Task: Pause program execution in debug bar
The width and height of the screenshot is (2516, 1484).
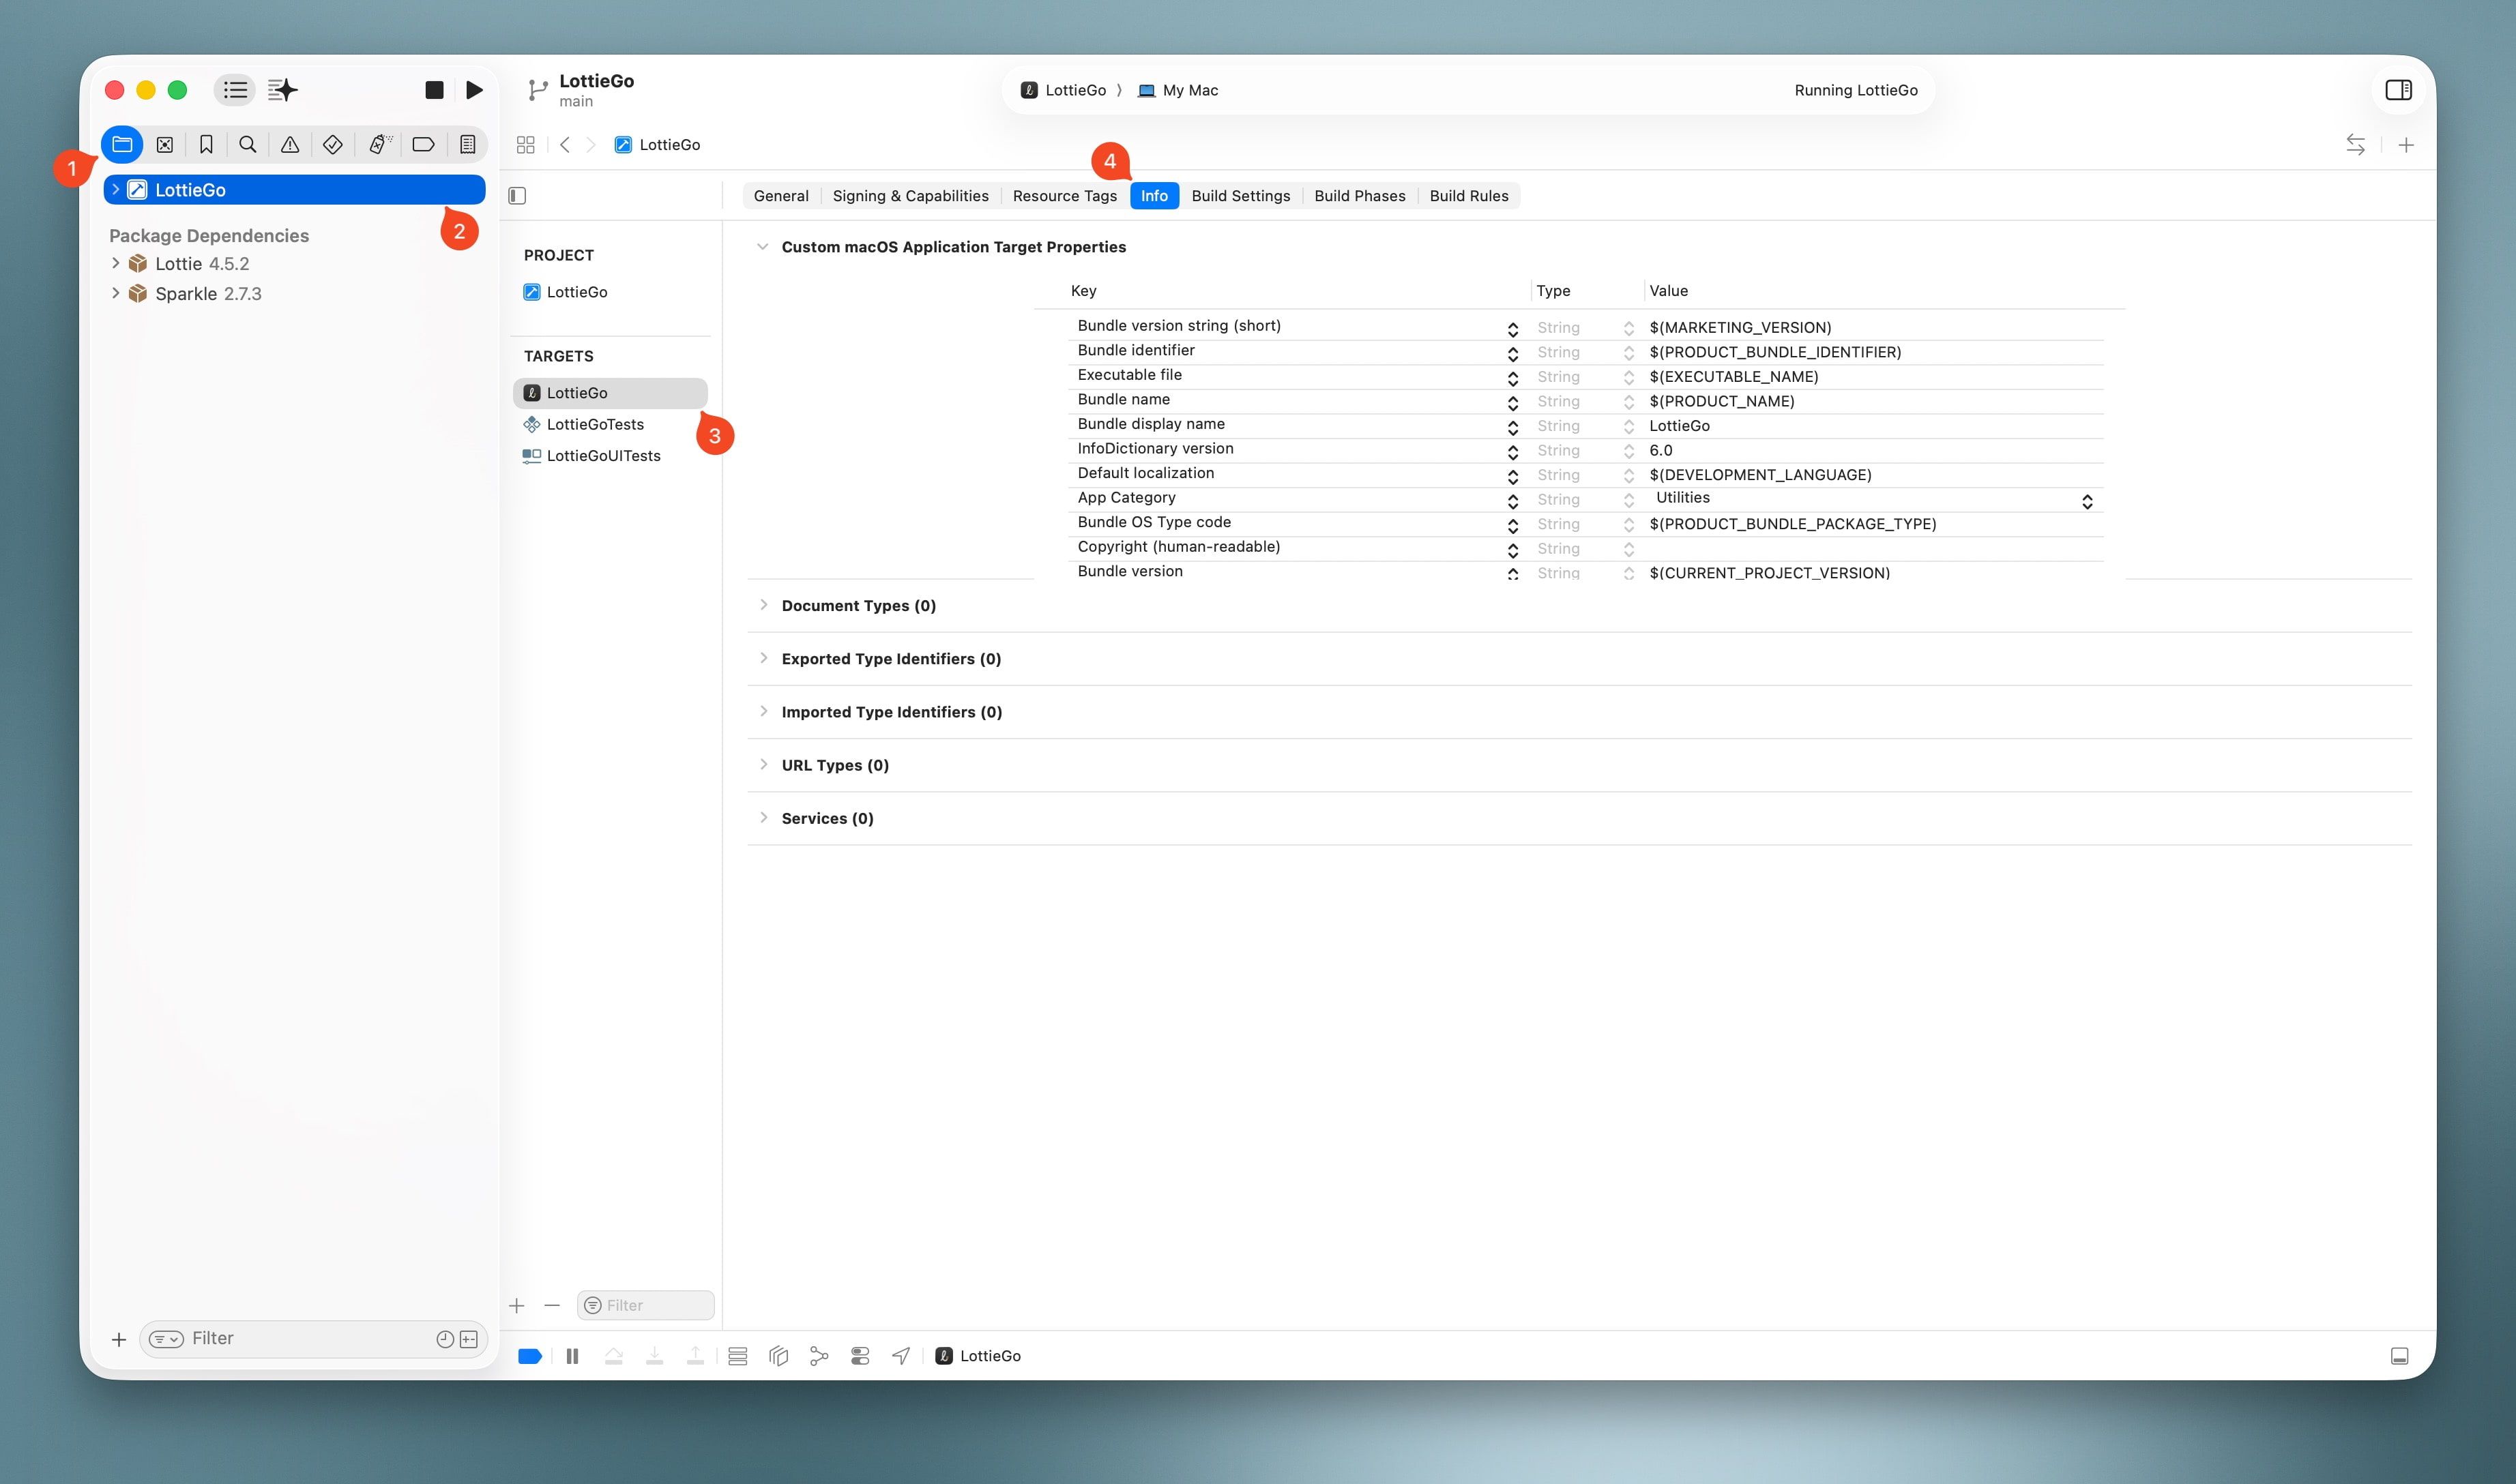Action: [572, 1356]
